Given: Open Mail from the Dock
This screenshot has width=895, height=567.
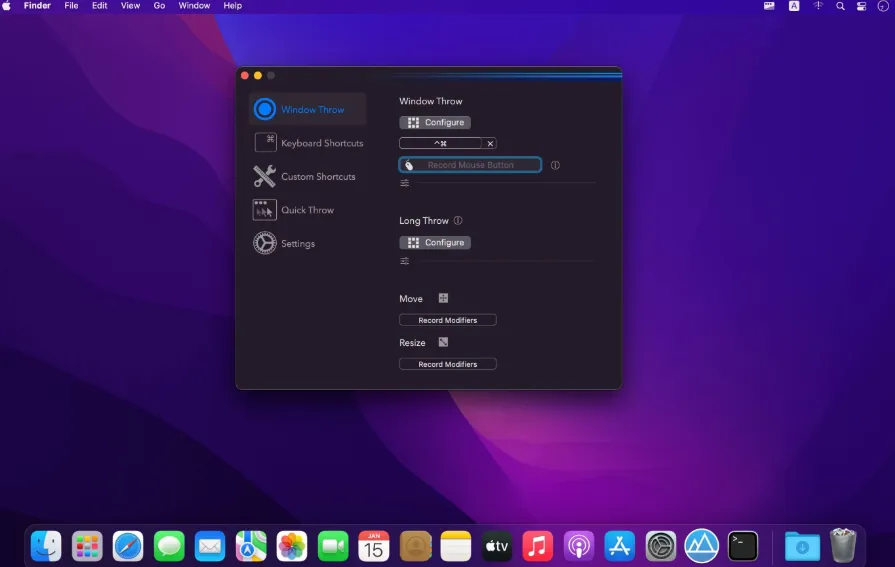Looking at the screenshot, I should tap(210, 546).
